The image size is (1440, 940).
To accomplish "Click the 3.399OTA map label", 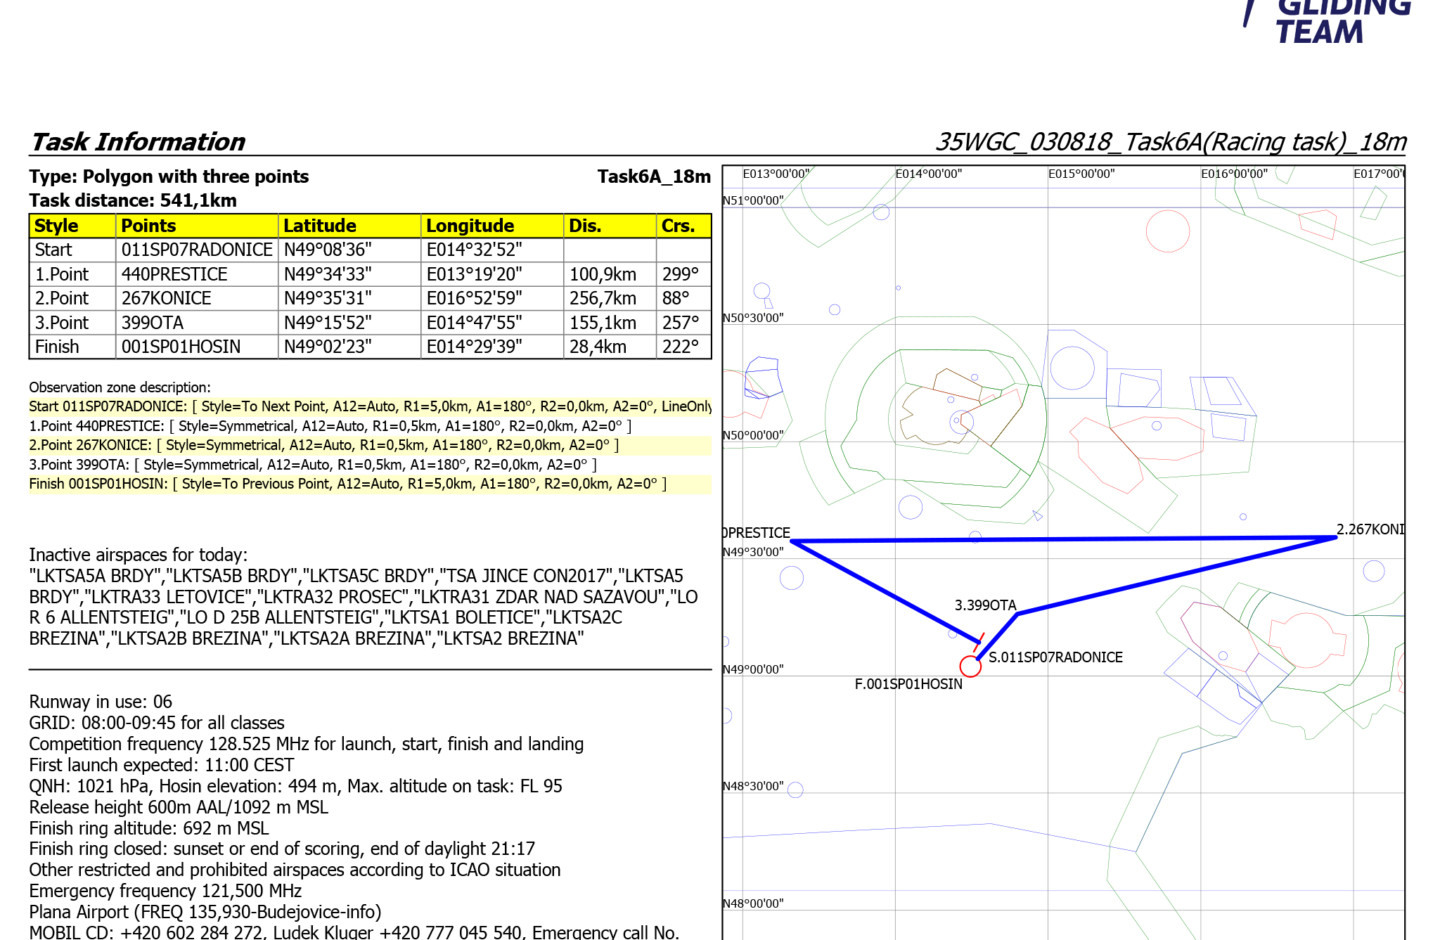I will click(985, 605).
